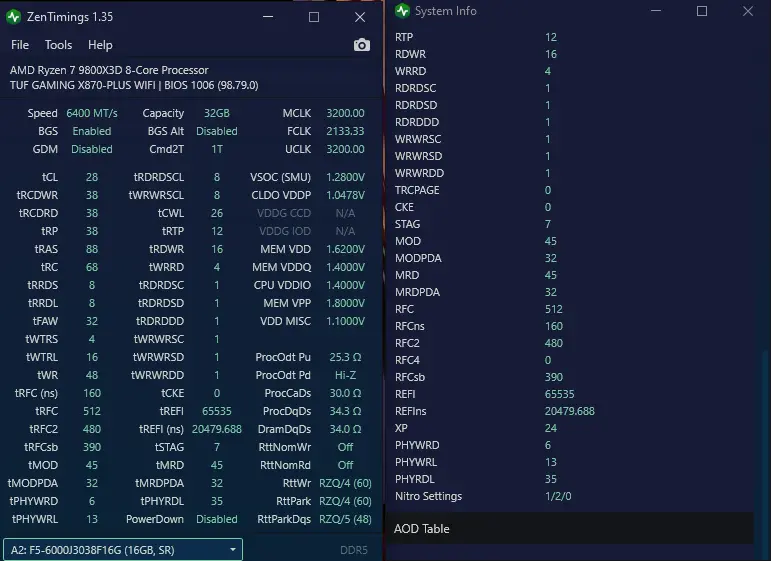
Task: Click the RFCns value 160 in System Info
Action: (554, 326)
